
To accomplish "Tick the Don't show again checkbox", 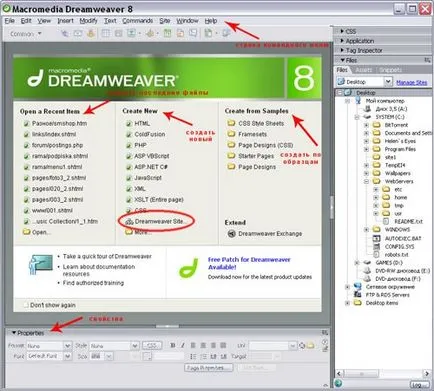I will [x=26, y=305].
